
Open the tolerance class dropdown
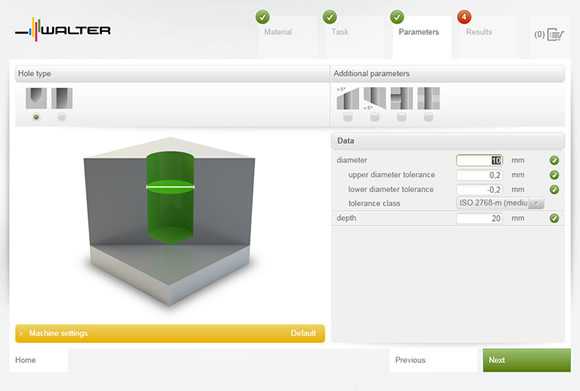(500, 203)
